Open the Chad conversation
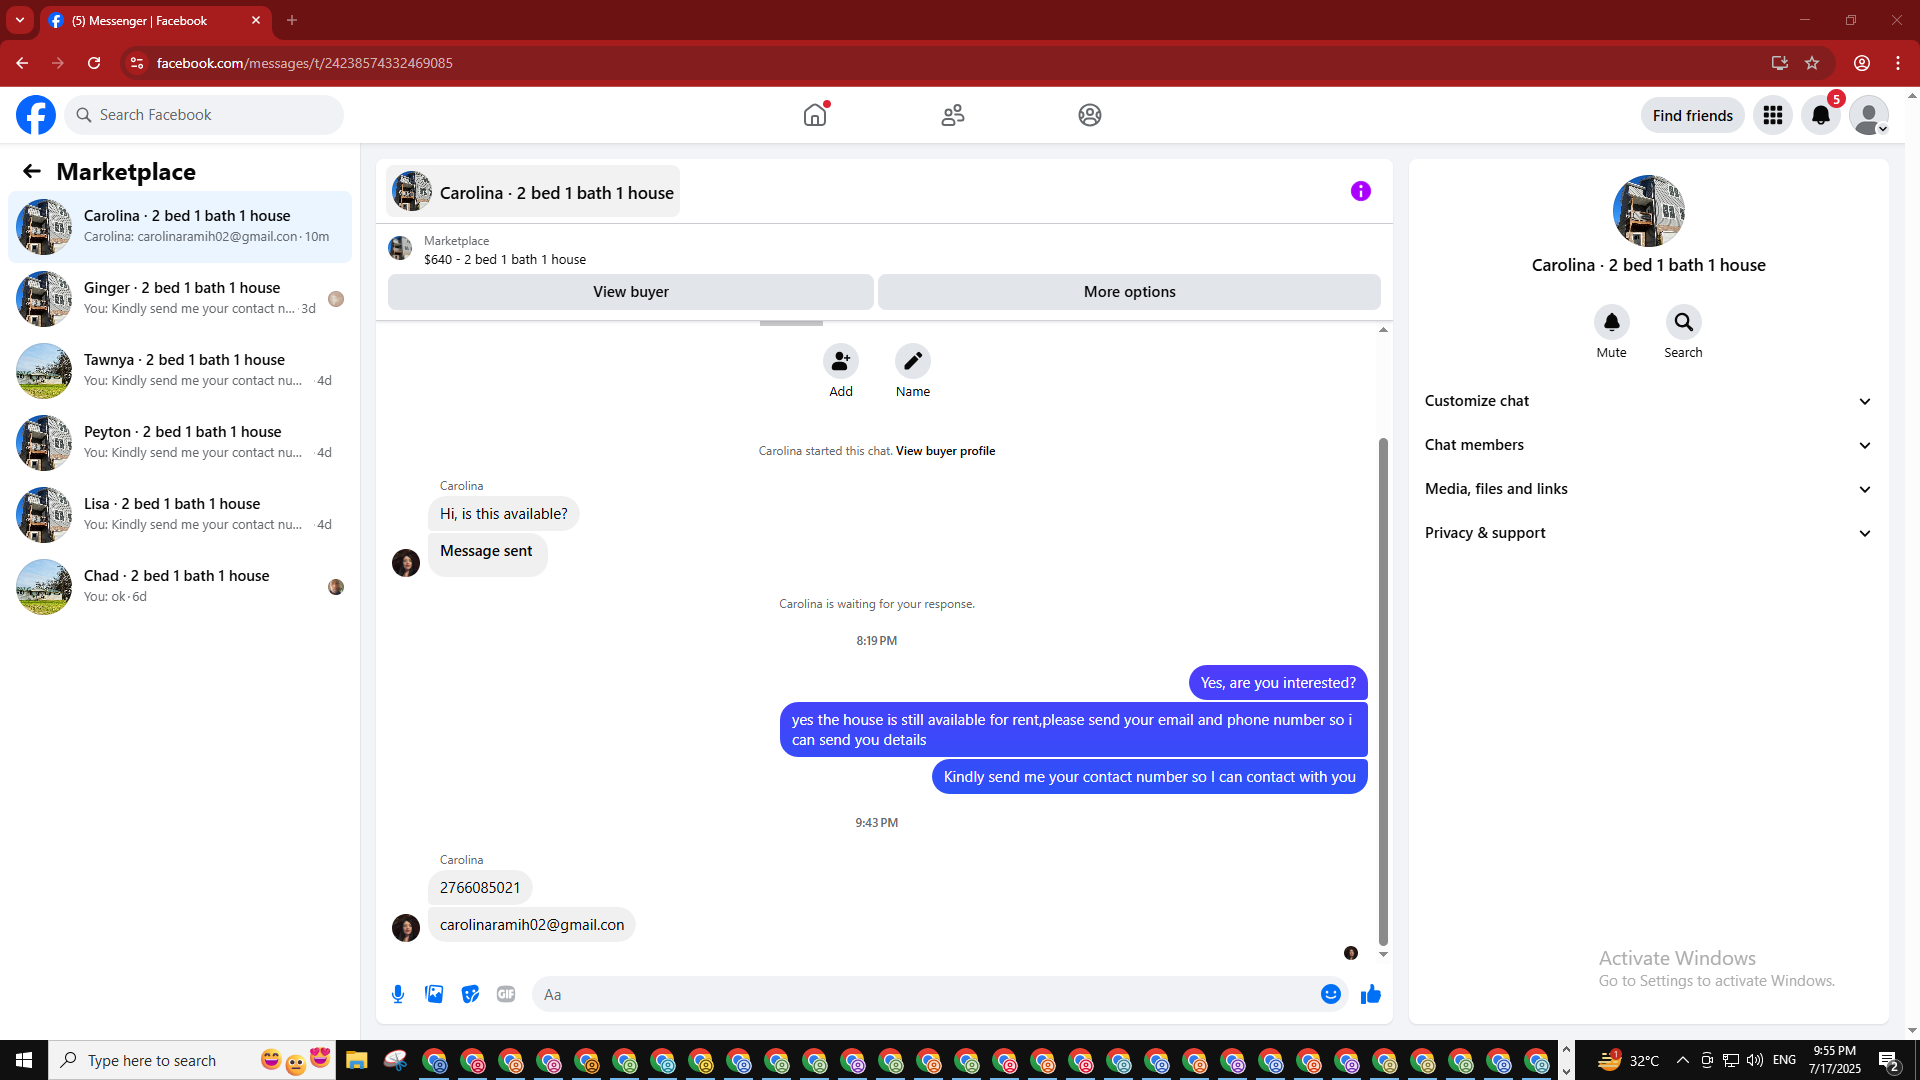Screen dimensions: 1920x1080 coord(180,586)
